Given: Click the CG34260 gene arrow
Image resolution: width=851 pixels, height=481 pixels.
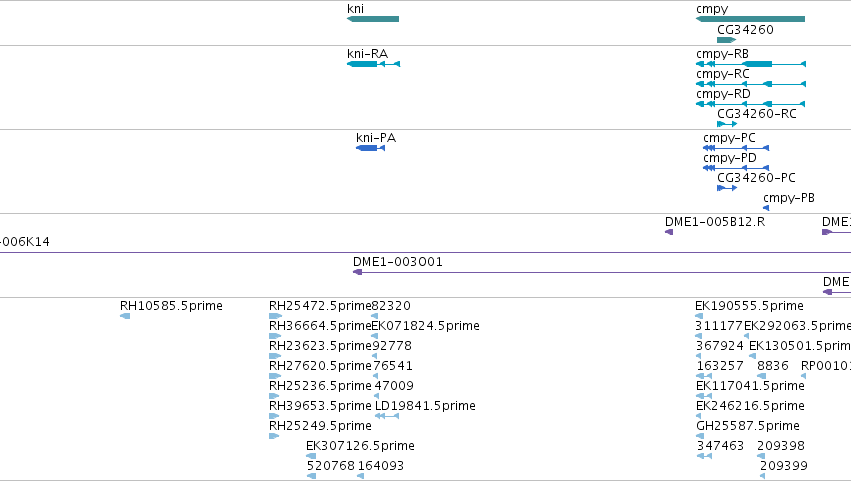Looking at the screenshot, I should 727,40.
